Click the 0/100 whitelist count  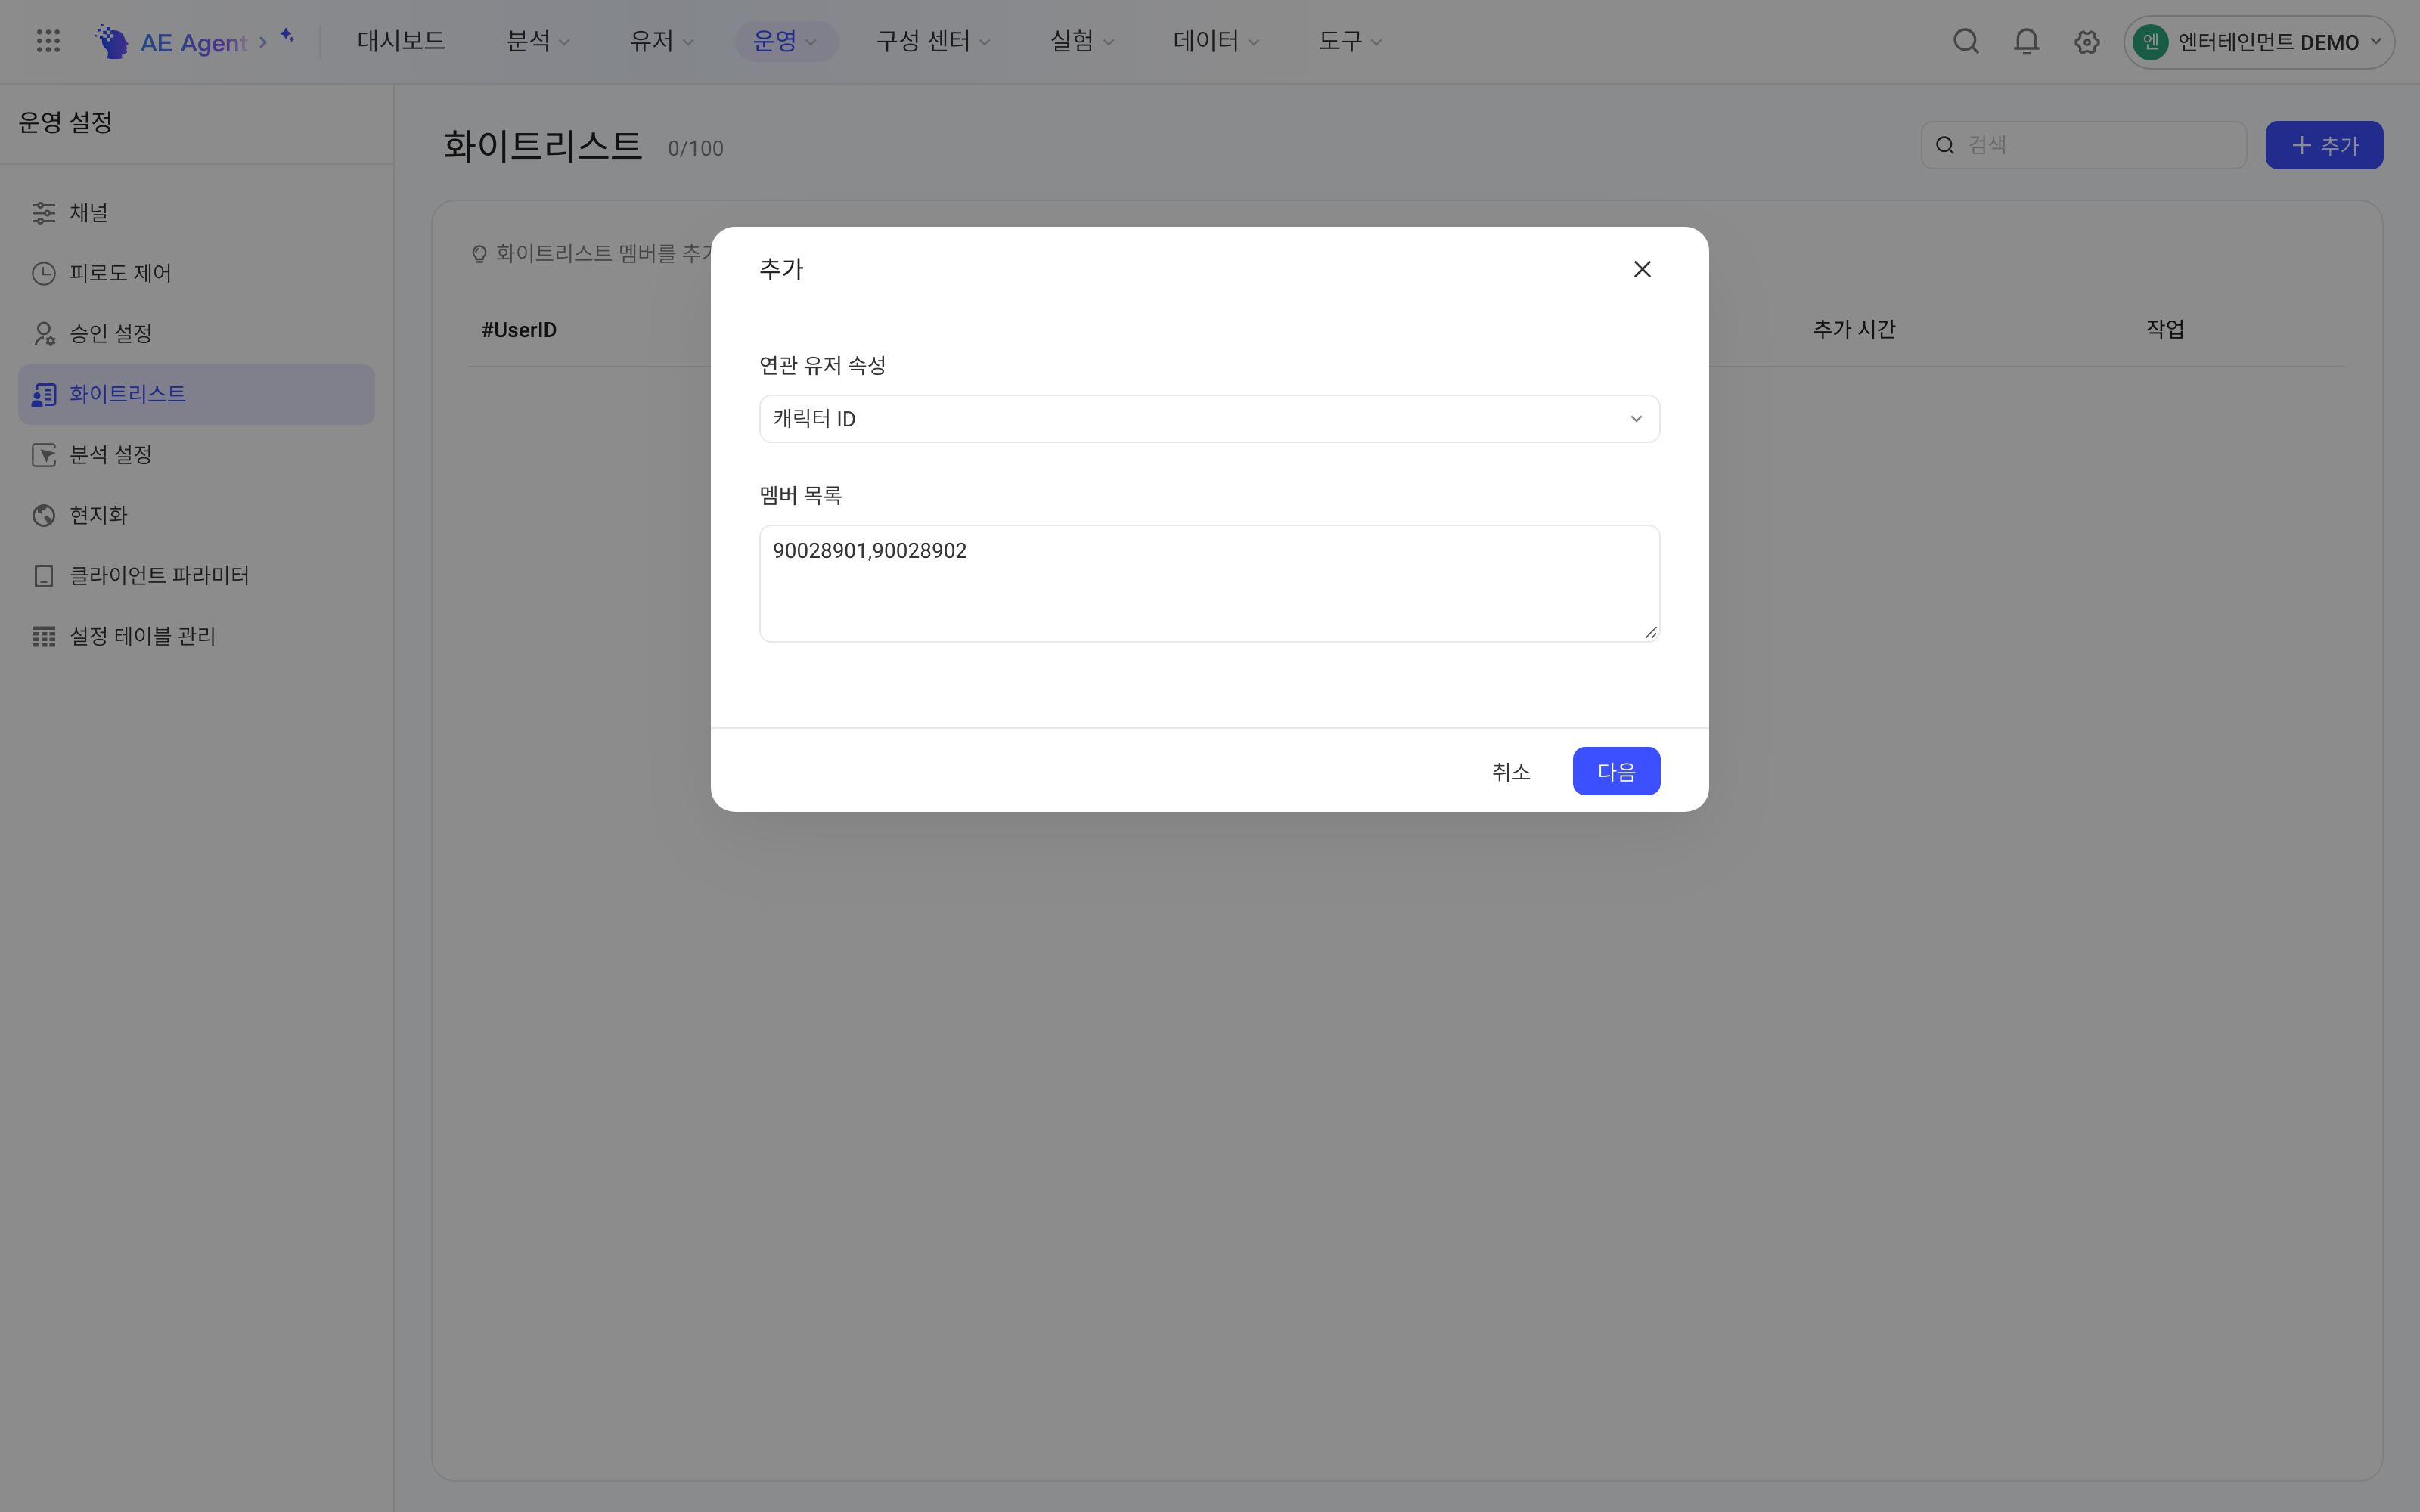(695, 148)
